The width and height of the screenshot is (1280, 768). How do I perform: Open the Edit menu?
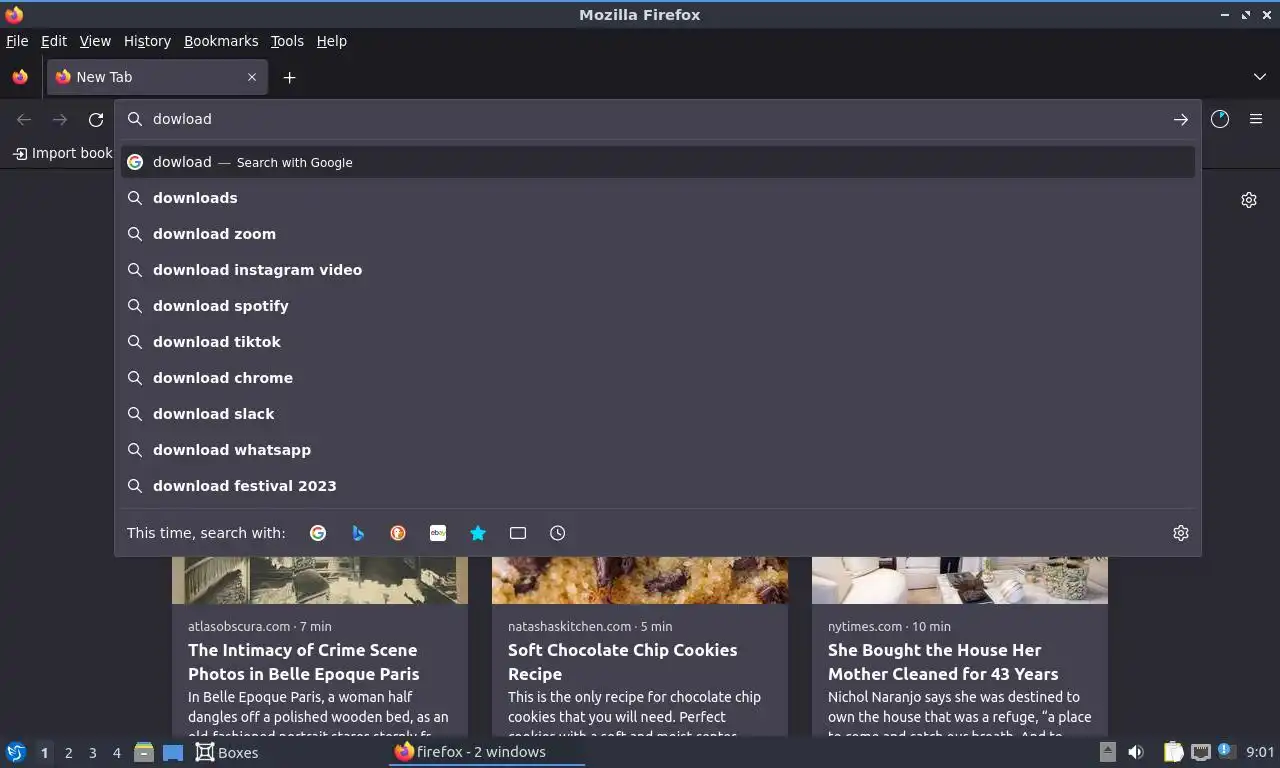pyautogui.click(x=54, y=41)
